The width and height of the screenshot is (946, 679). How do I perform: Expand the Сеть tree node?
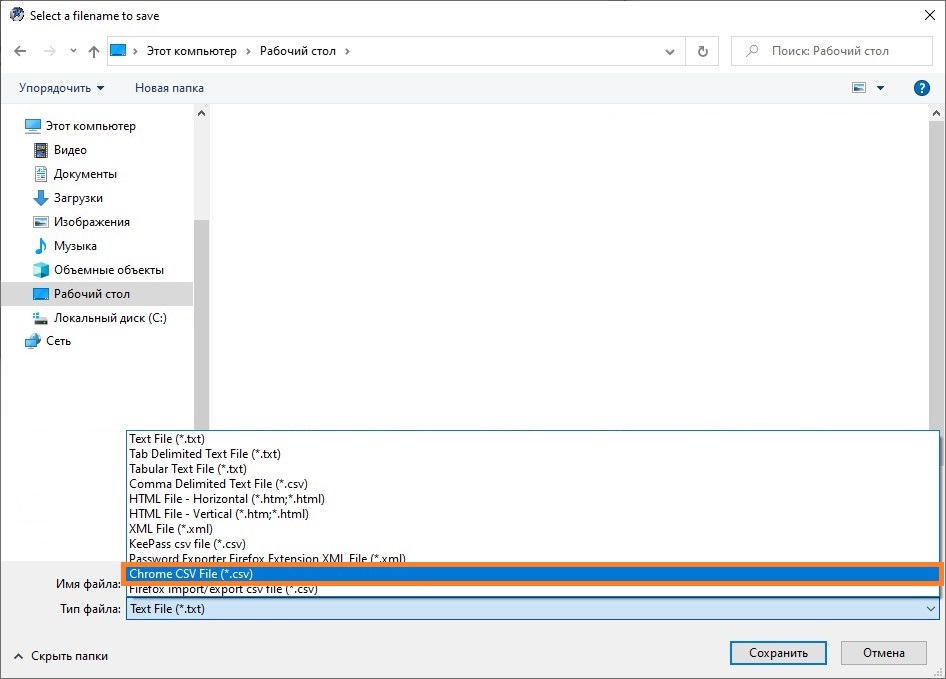click(12, 341)
